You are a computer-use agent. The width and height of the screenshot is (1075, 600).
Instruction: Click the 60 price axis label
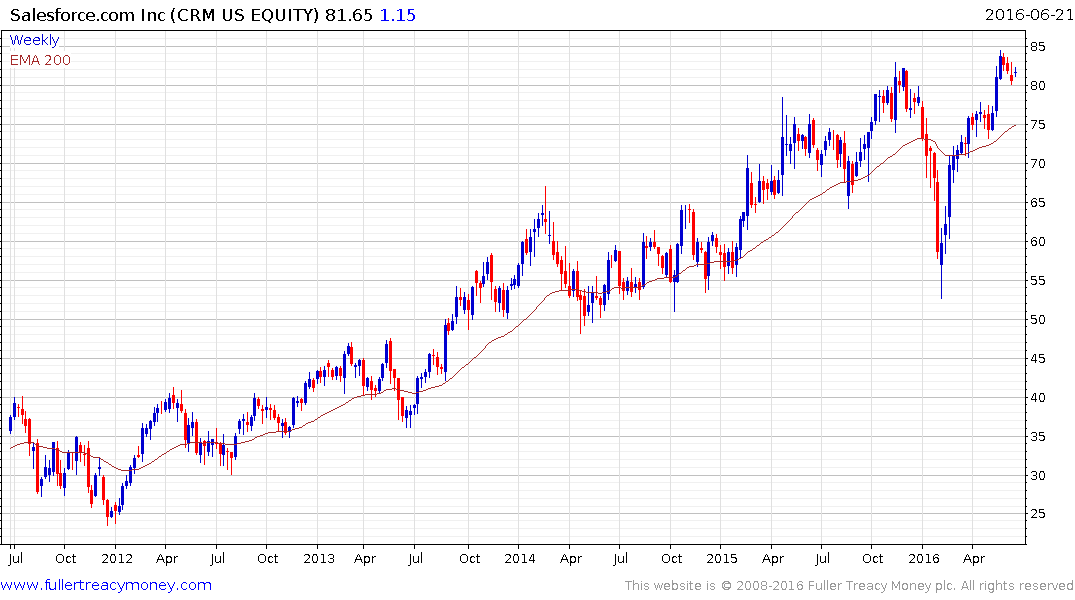1037,241
